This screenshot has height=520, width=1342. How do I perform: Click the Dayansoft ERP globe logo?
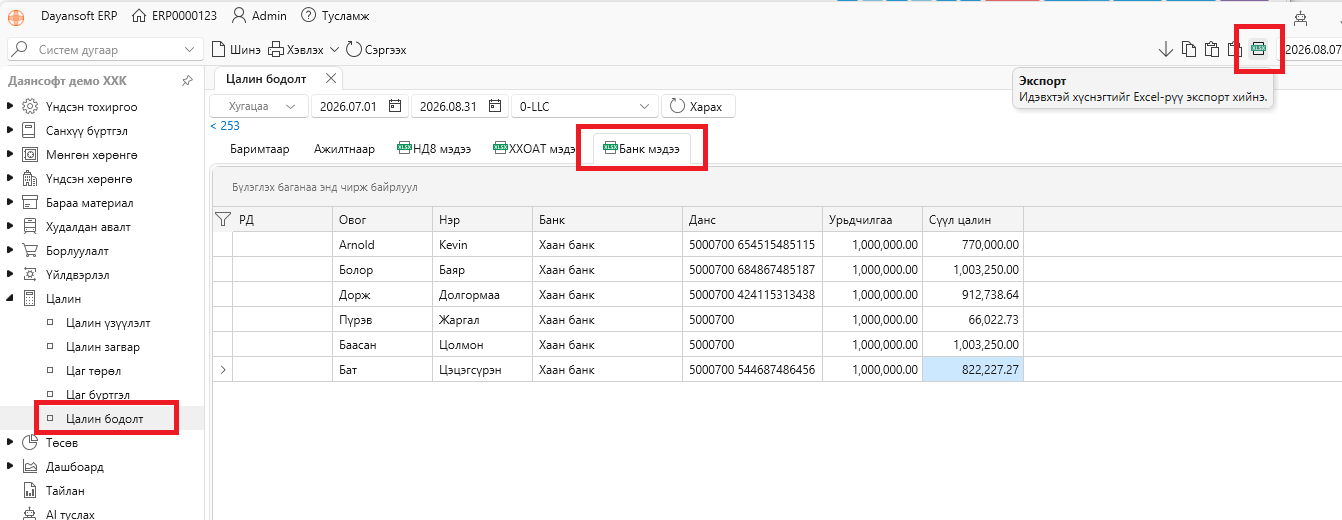[18, 16]
